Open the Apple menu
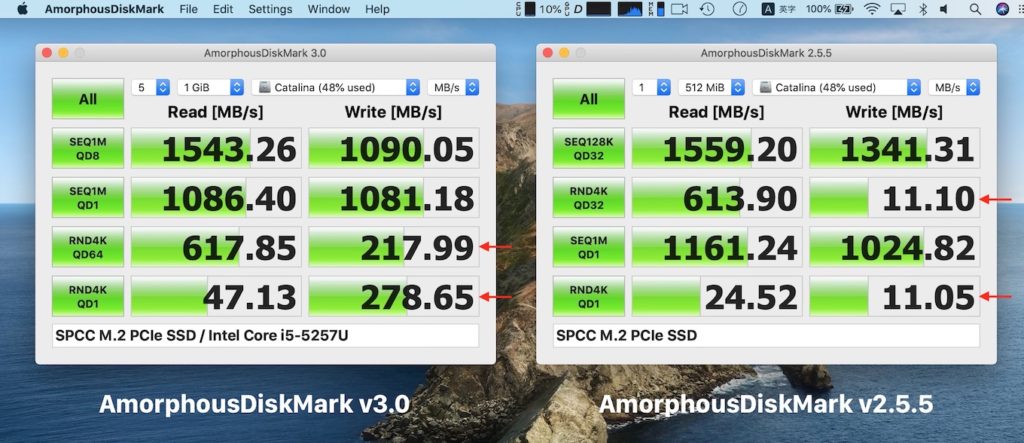This screenshot has width=1024, height=443. (x=22, y=9)
